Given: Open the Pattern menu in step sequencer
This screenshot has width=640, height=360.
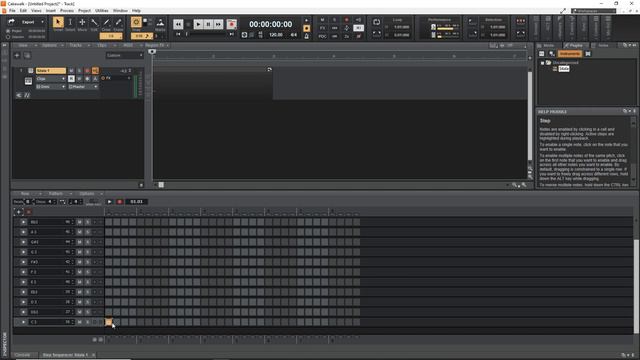Looking at the screenshot, I should pyautogui.click(x=56, y=193).
